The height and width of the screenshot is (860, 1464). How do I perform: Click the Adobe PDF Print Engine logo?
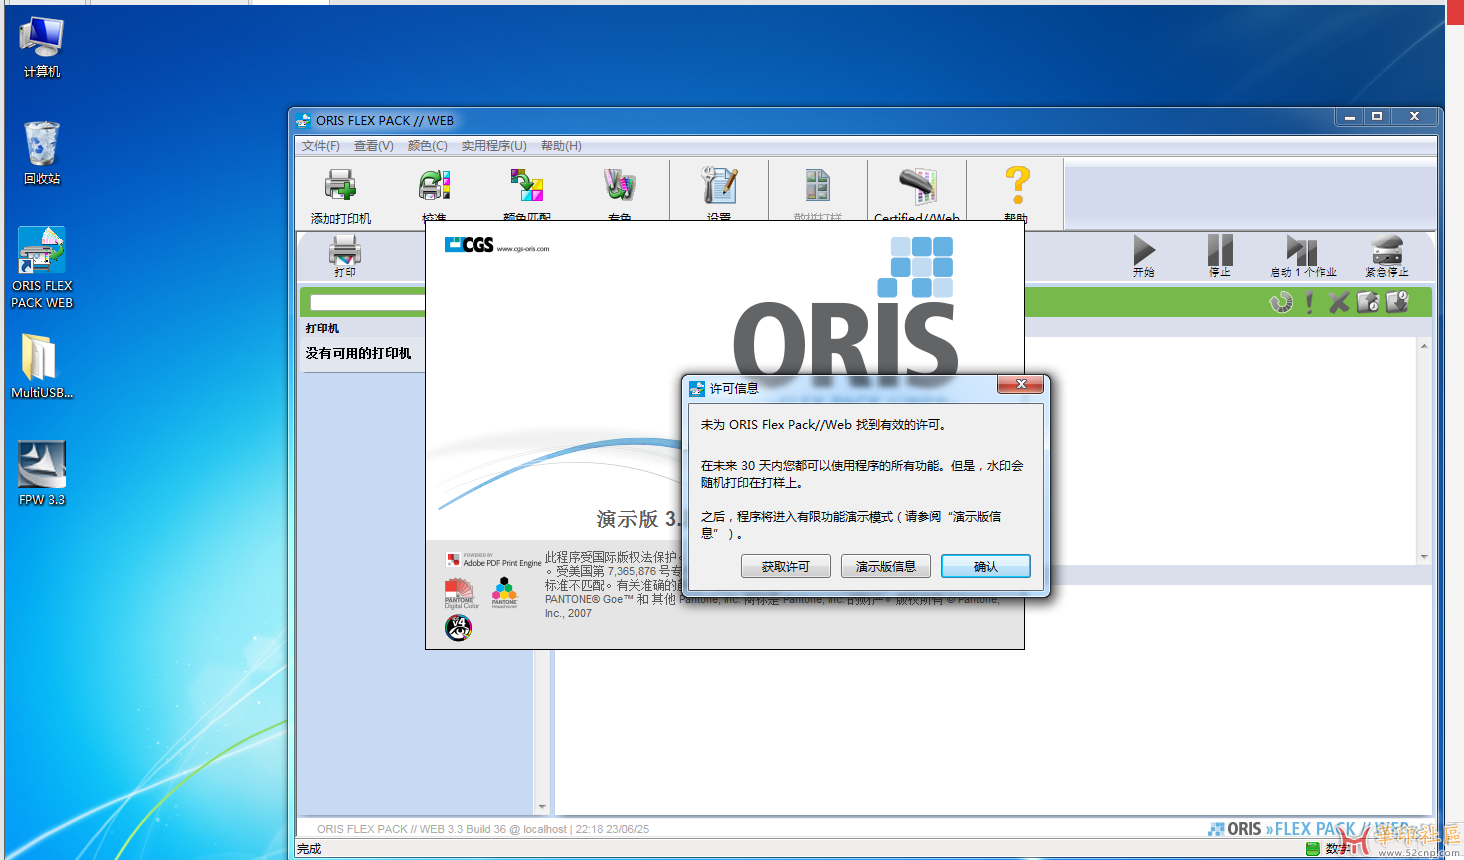click(494, 560)
